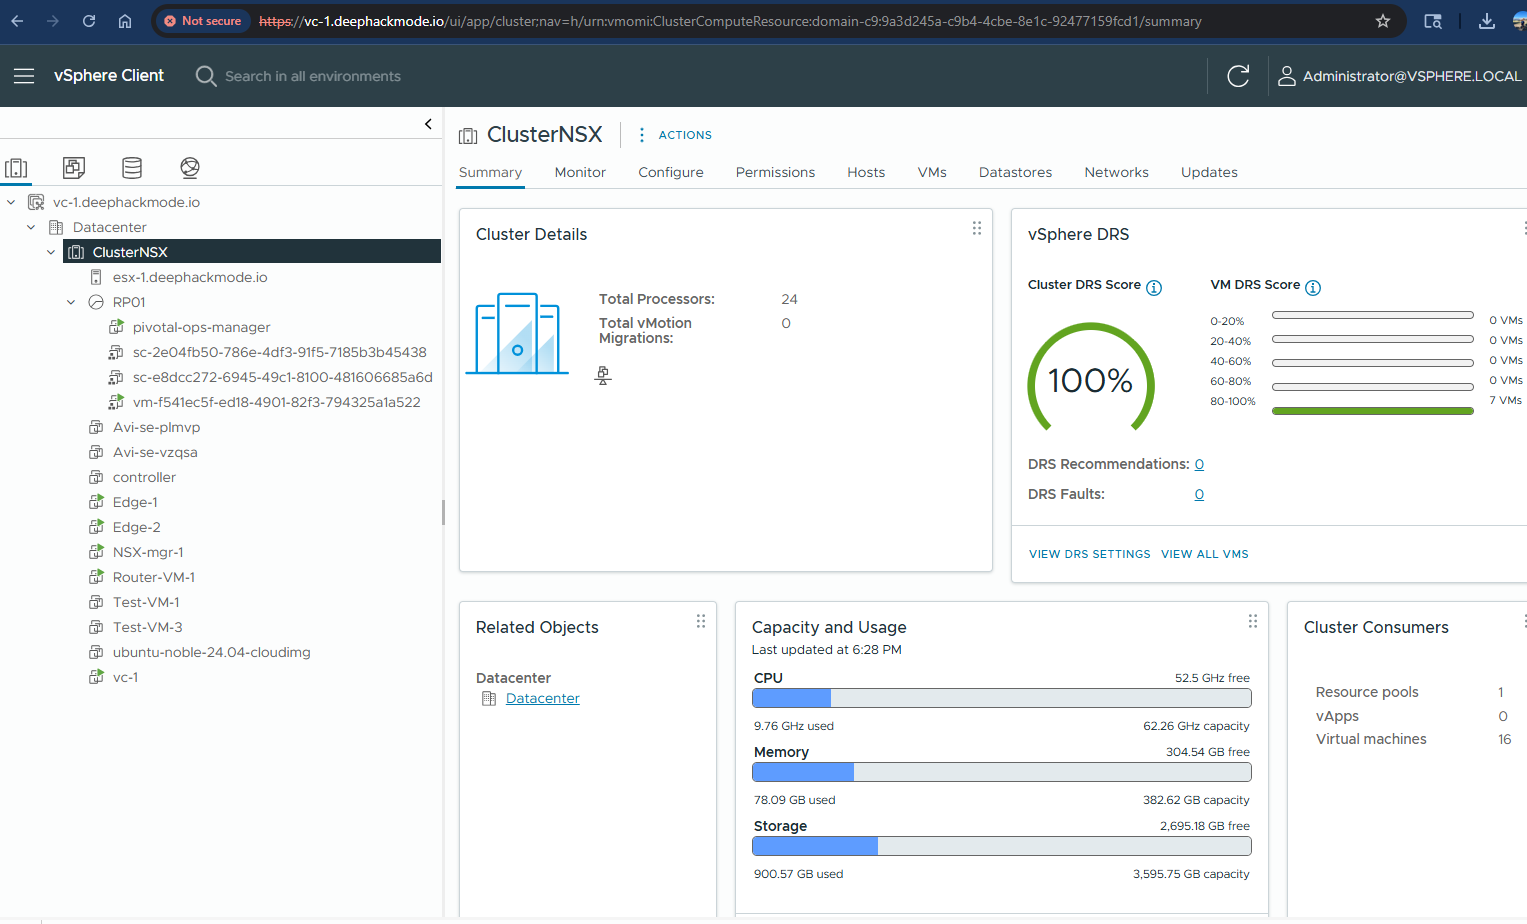Switch to the Permissions tab

tap(775, 172)
